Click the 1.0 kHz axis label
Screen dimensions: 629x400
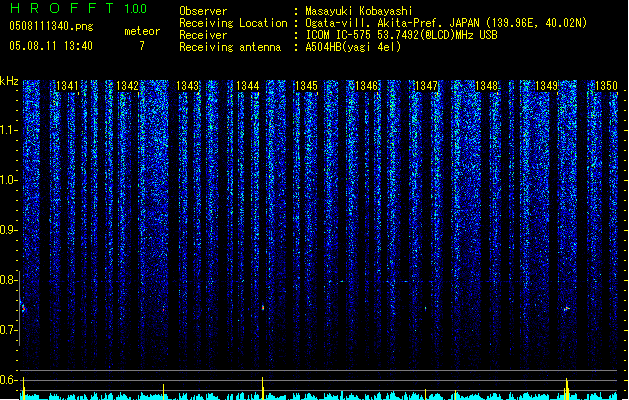(x=8, y=180)
